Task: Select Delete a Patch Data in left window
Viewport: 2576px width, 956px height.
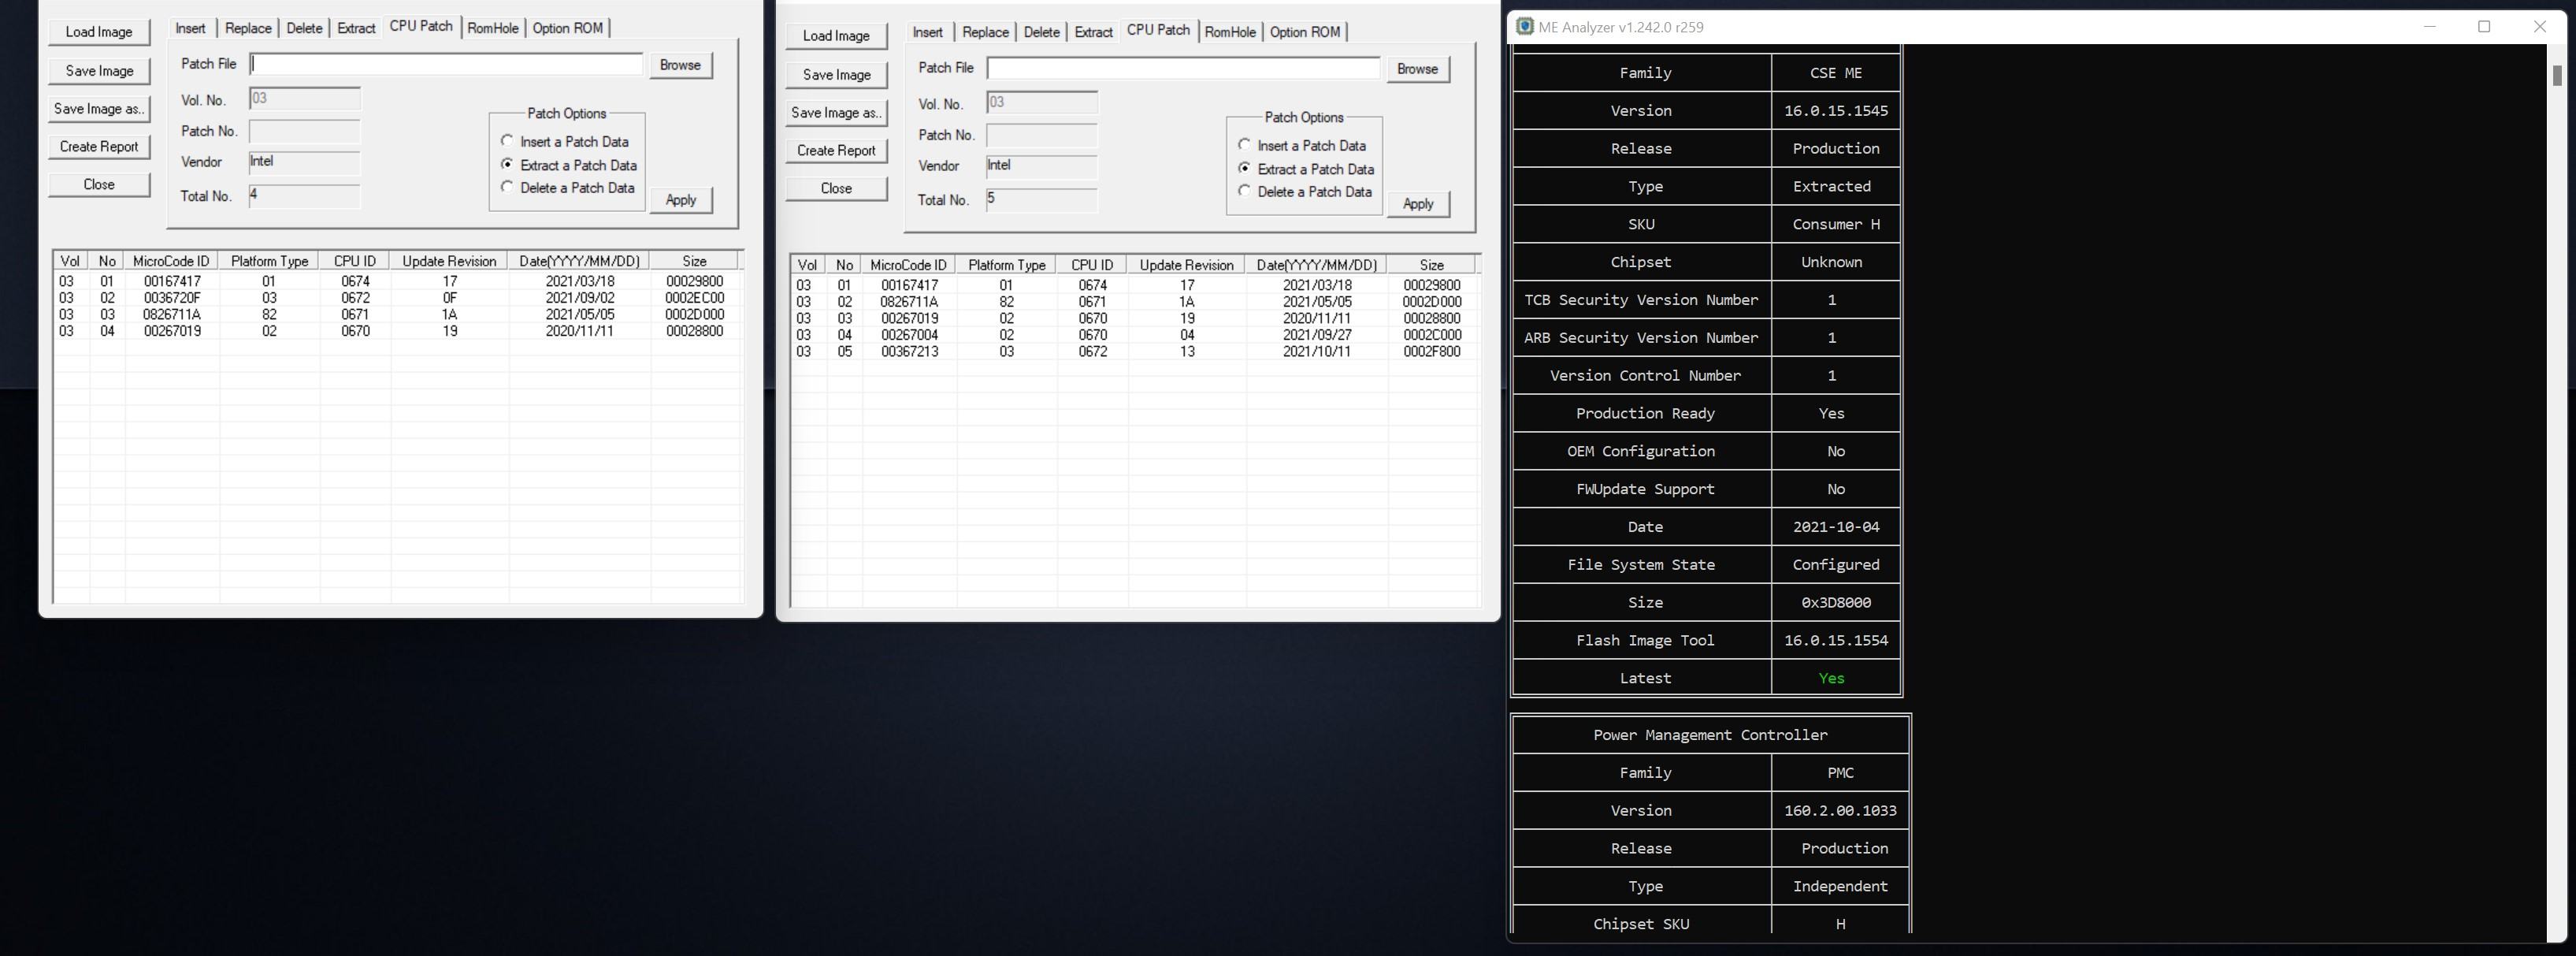Action: click(508, 187)
